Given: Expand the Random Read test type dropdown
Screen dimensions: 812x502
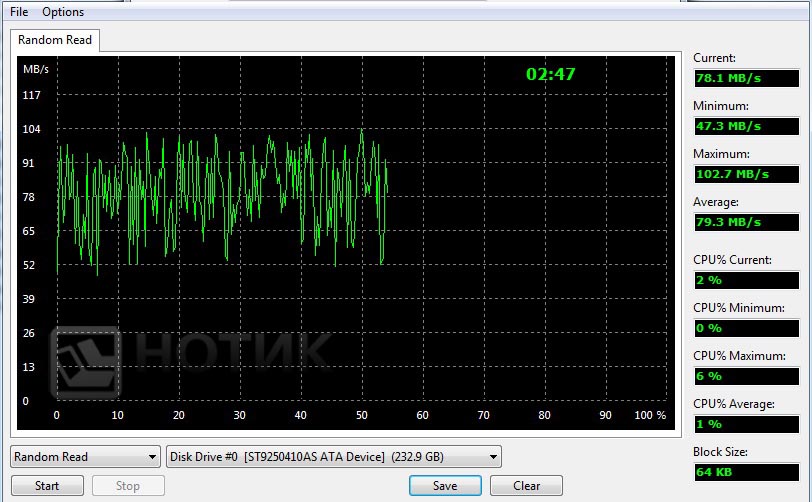Looking at the screenshot, I should pyautogui.click(x=85, y=457).
